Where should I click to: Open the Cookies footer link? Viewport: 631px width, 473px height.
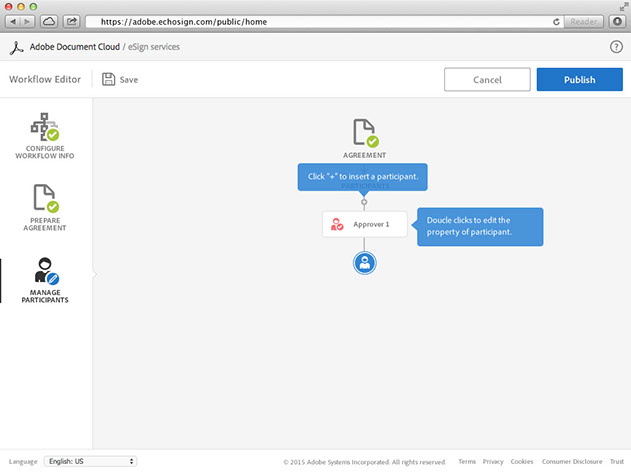pos(522,461)
